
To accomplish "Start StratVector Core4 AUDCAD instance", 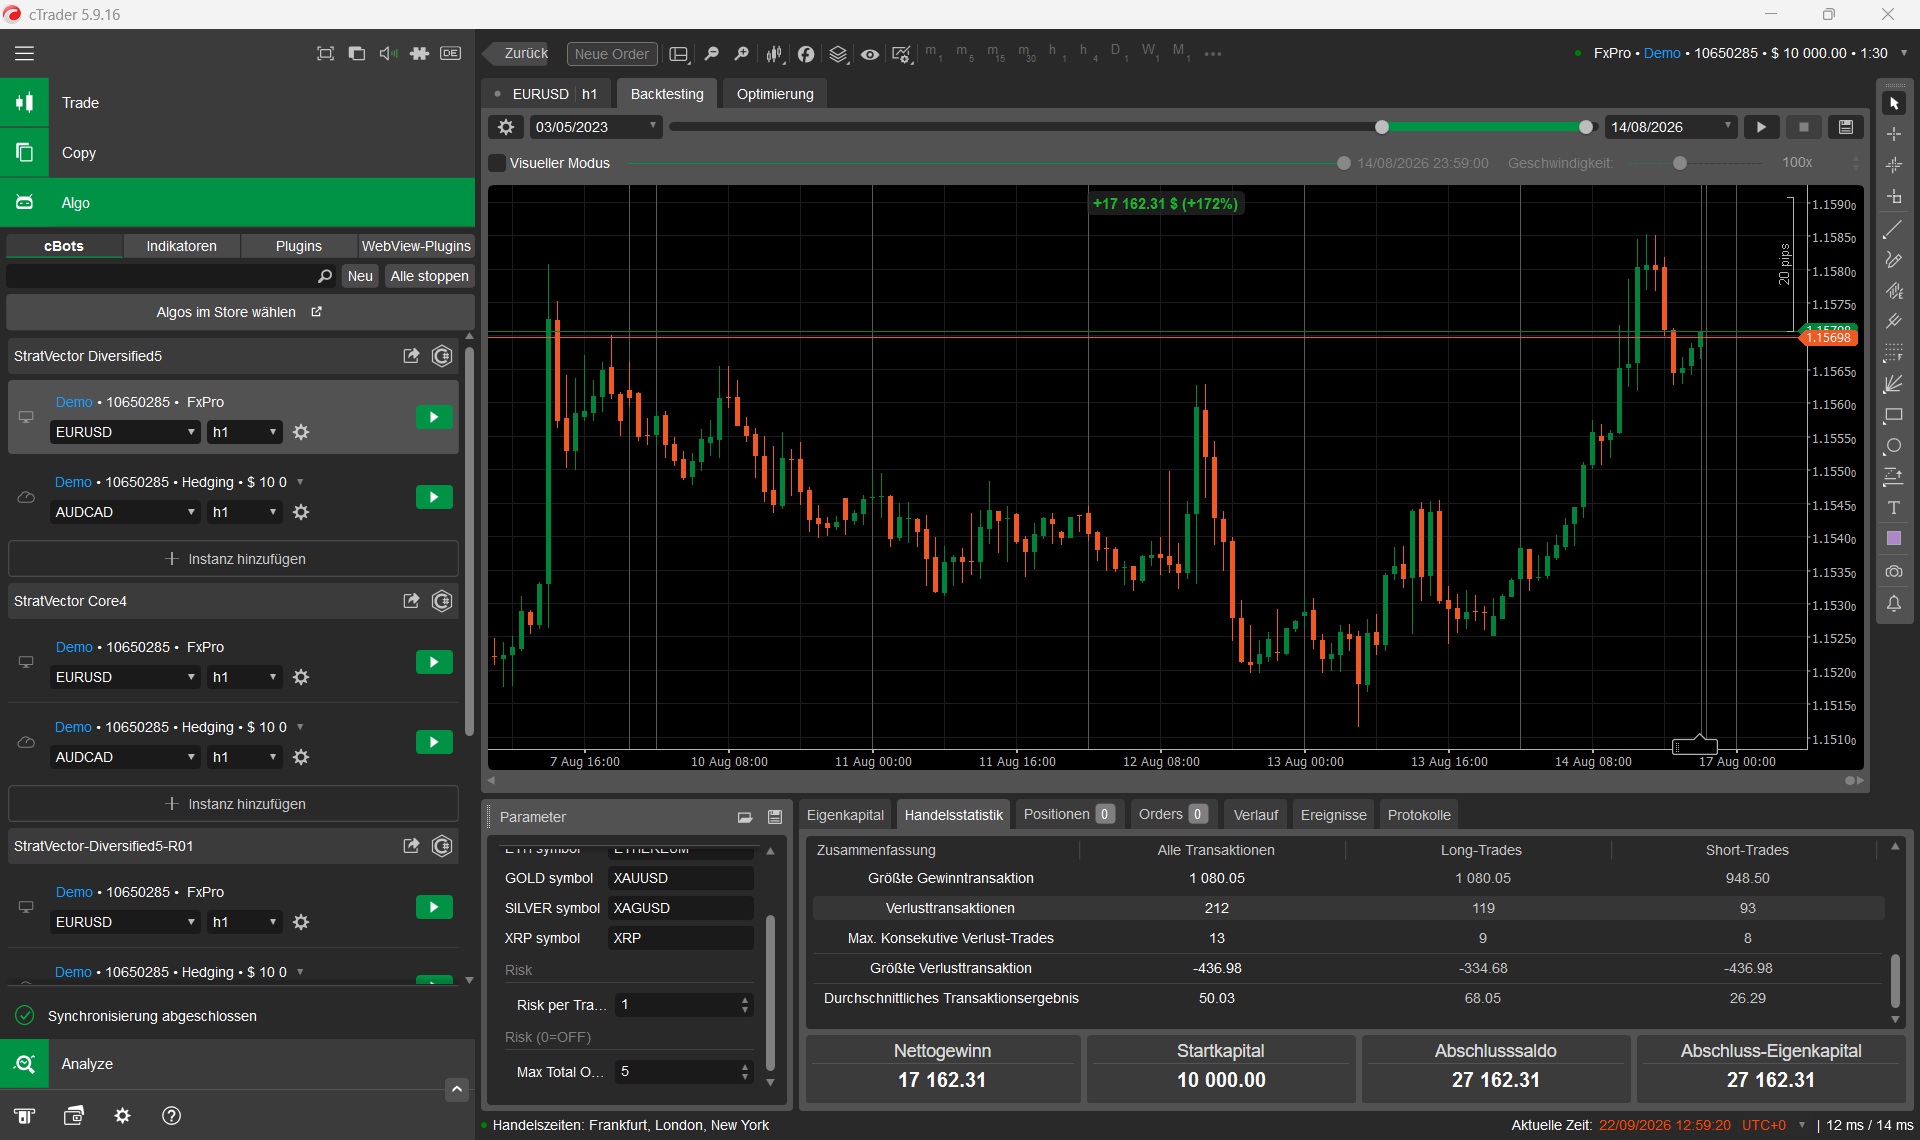I will click(434, 742).
